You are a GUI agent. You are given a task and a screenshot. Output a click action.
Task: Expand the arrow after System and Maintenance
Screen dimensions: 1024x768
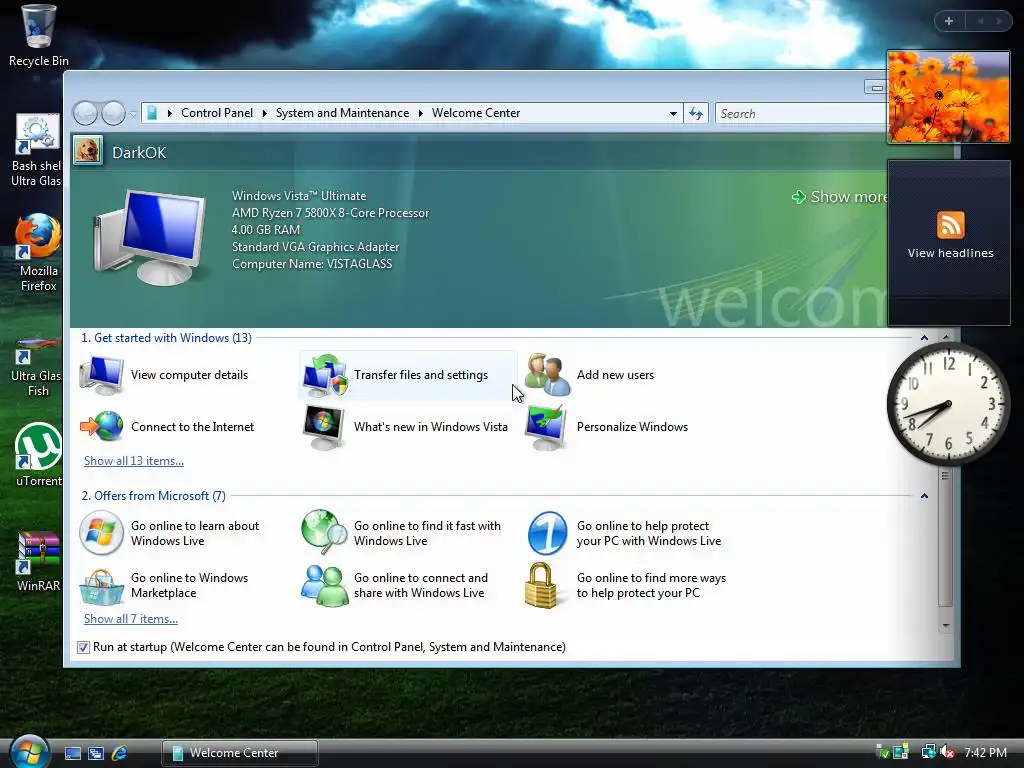pyautogui.click(x=421, y=113)
